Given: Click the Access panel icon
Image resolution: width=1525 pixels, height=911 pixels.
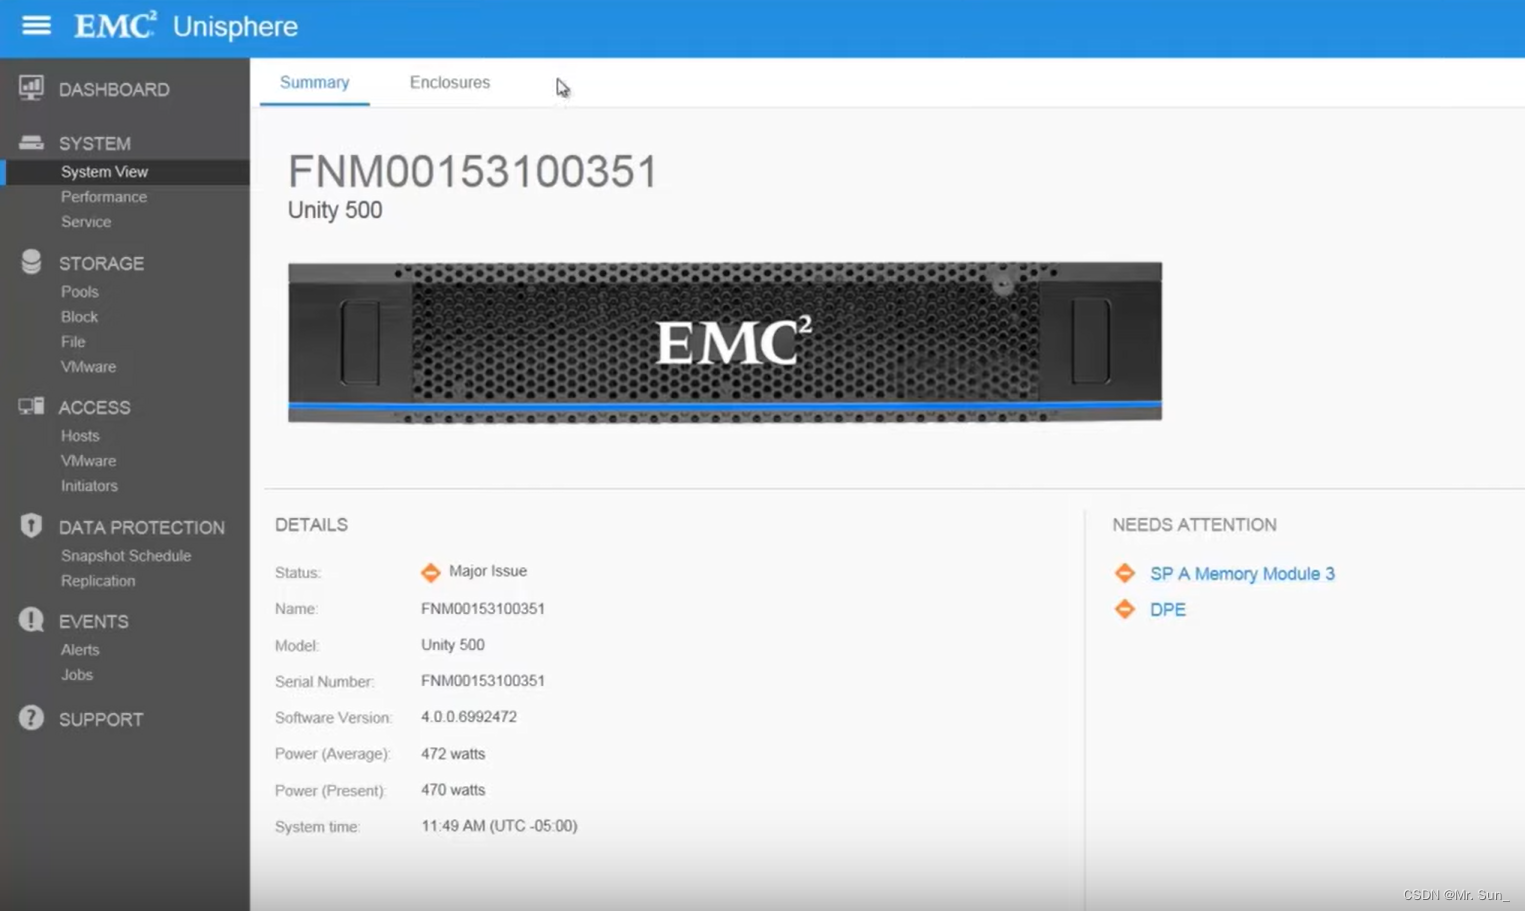Looking at the screenshot, I should point(30,405).
